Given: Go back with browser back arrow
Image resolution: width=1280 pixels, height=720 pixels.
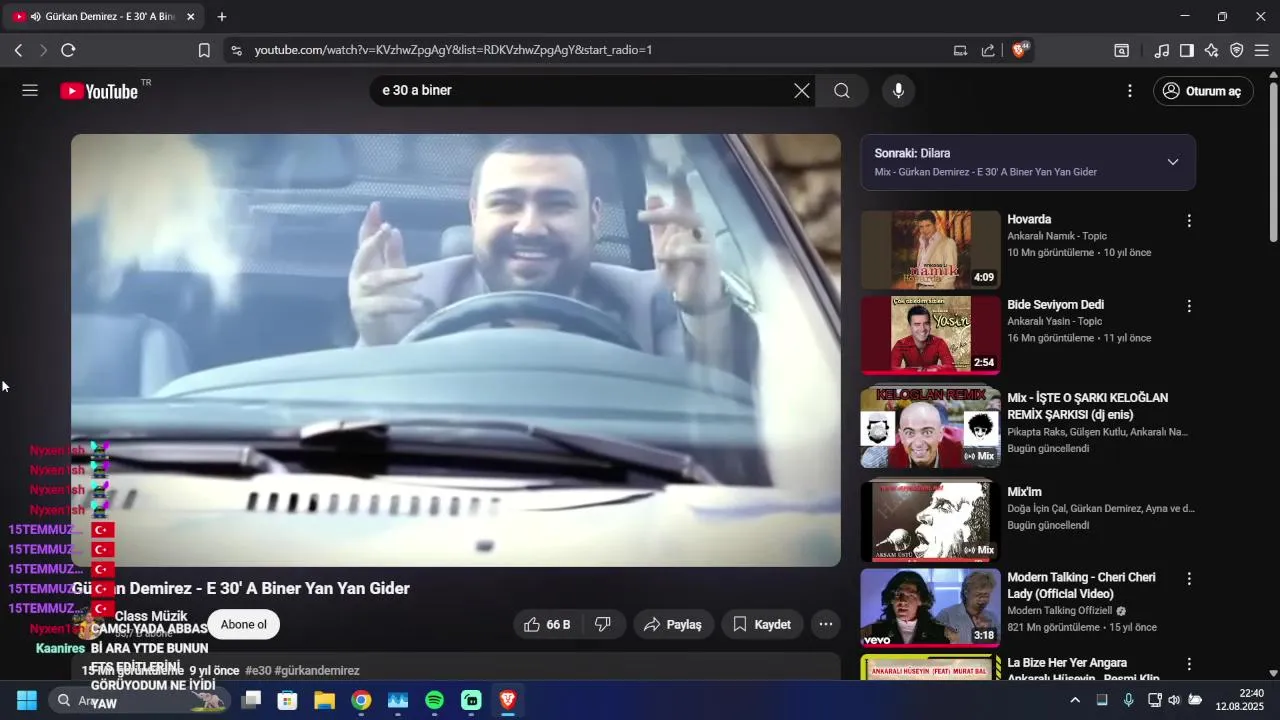Looking at the screenshot, I should (x=18, y=50).
